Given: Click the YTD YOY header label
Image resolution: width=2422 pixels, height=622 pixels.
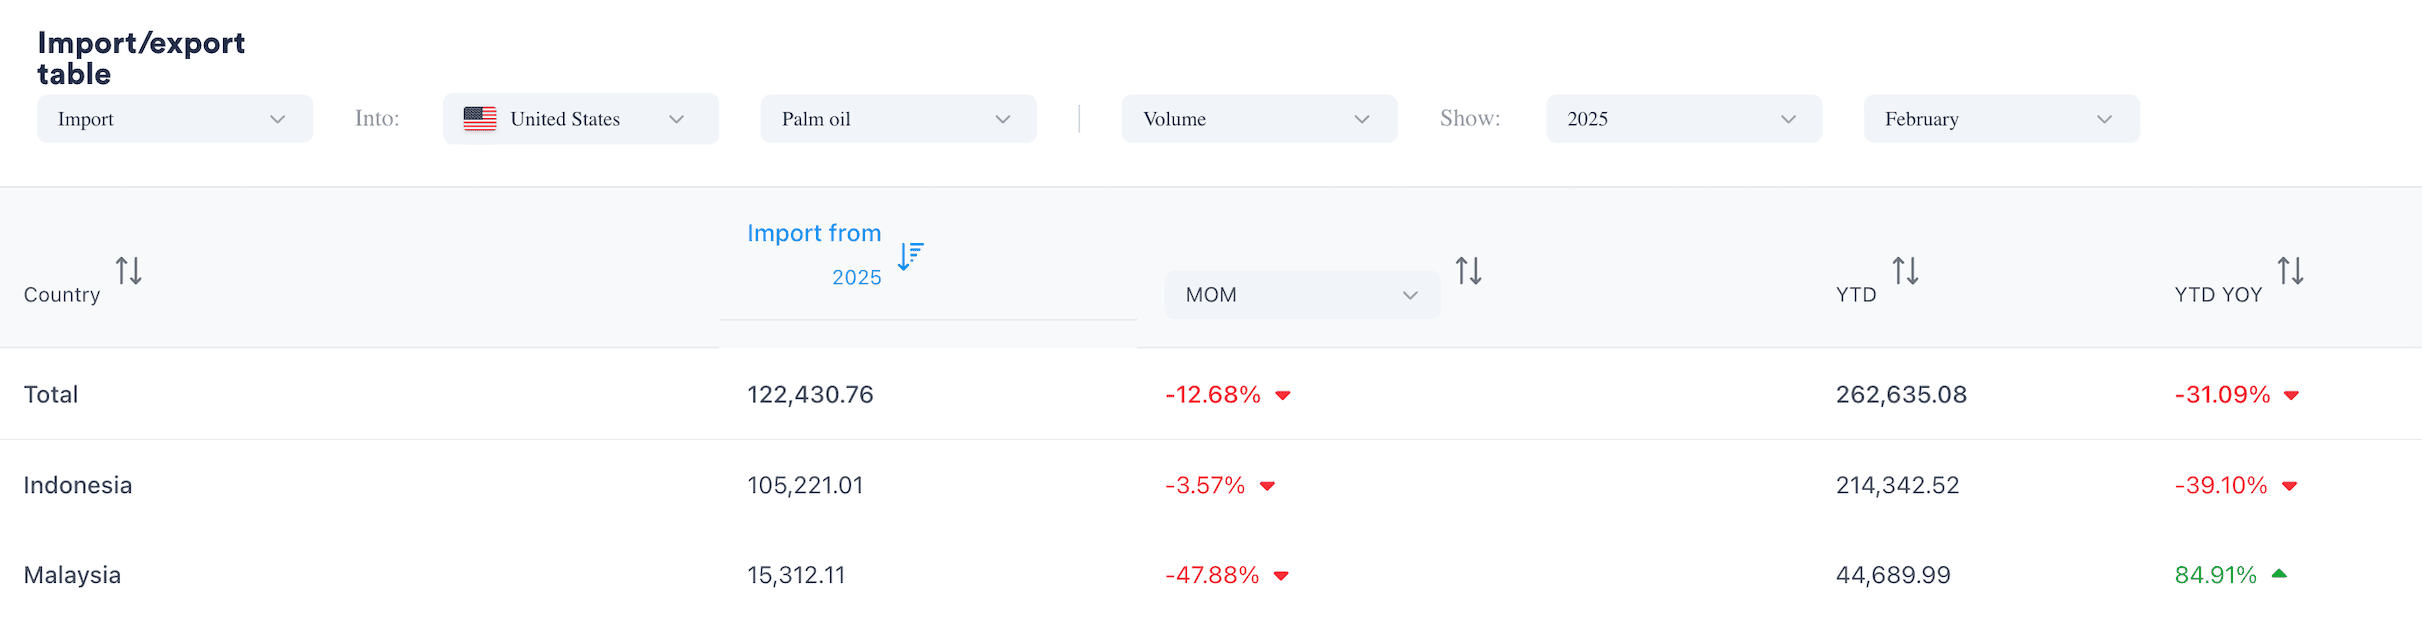Looking at the screenshot, I should (2218, 295).
